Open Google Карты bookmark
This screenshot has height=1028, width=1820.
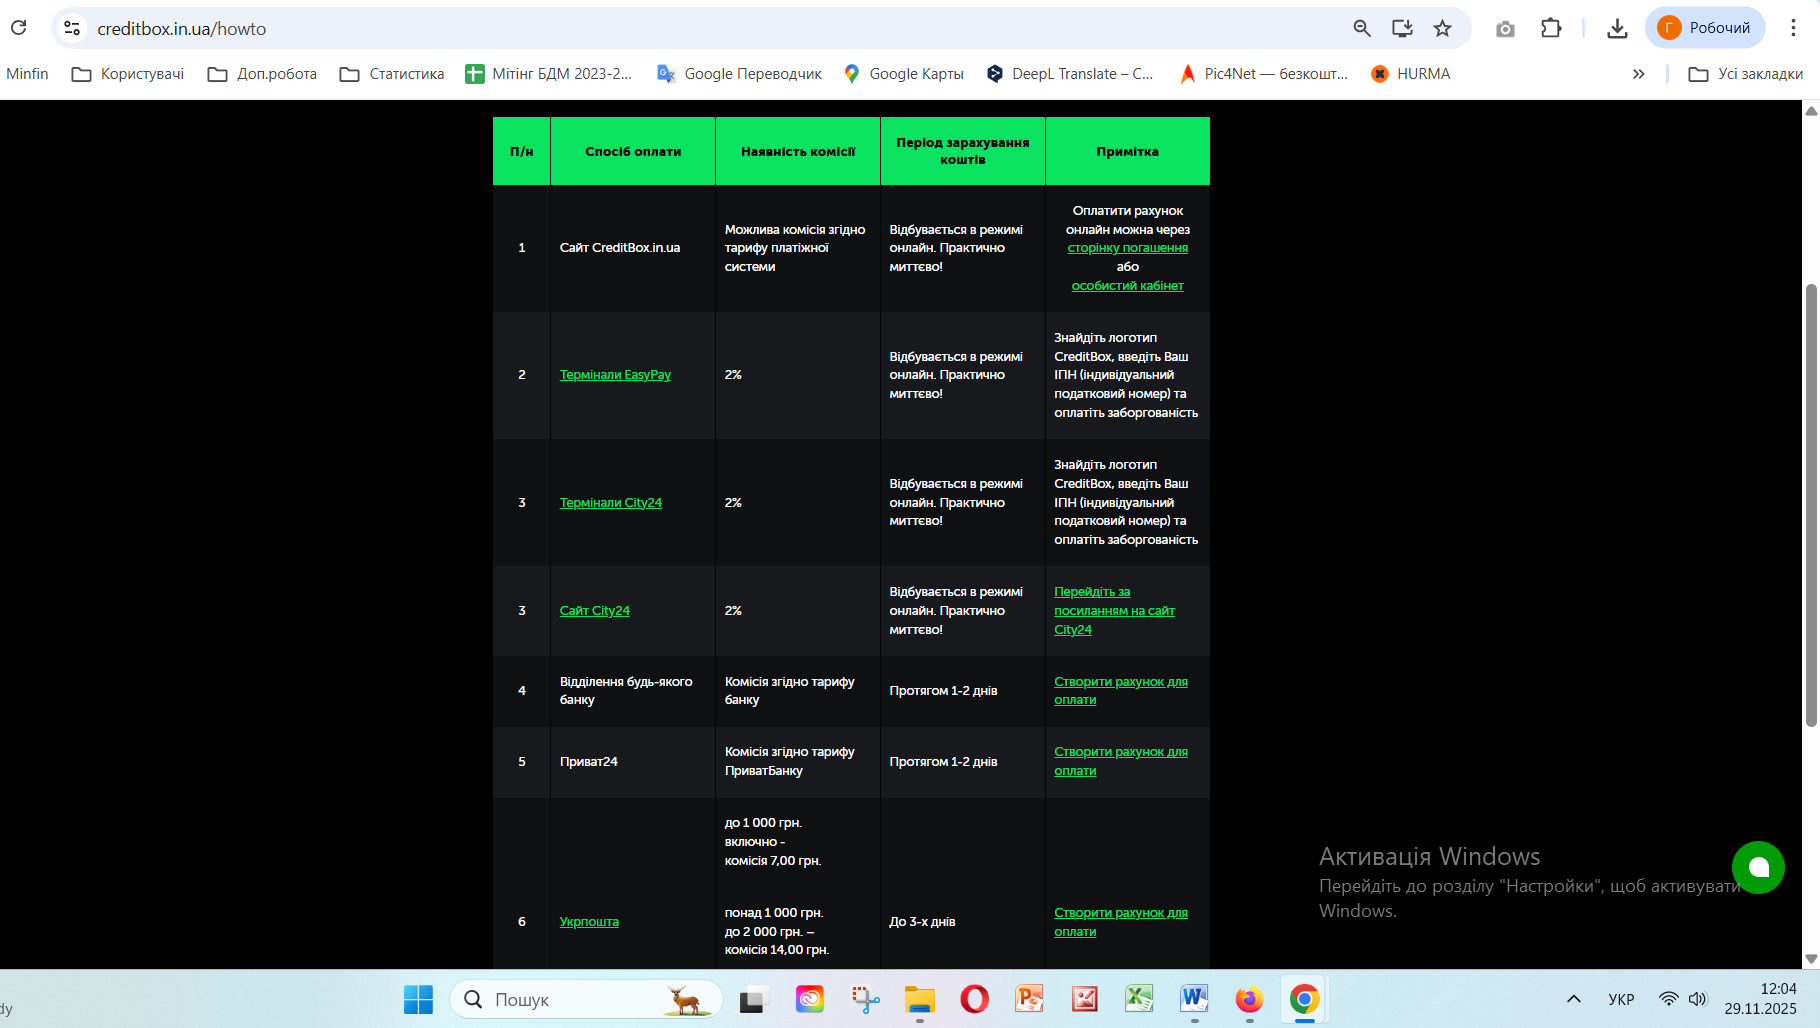pos(904,74)
